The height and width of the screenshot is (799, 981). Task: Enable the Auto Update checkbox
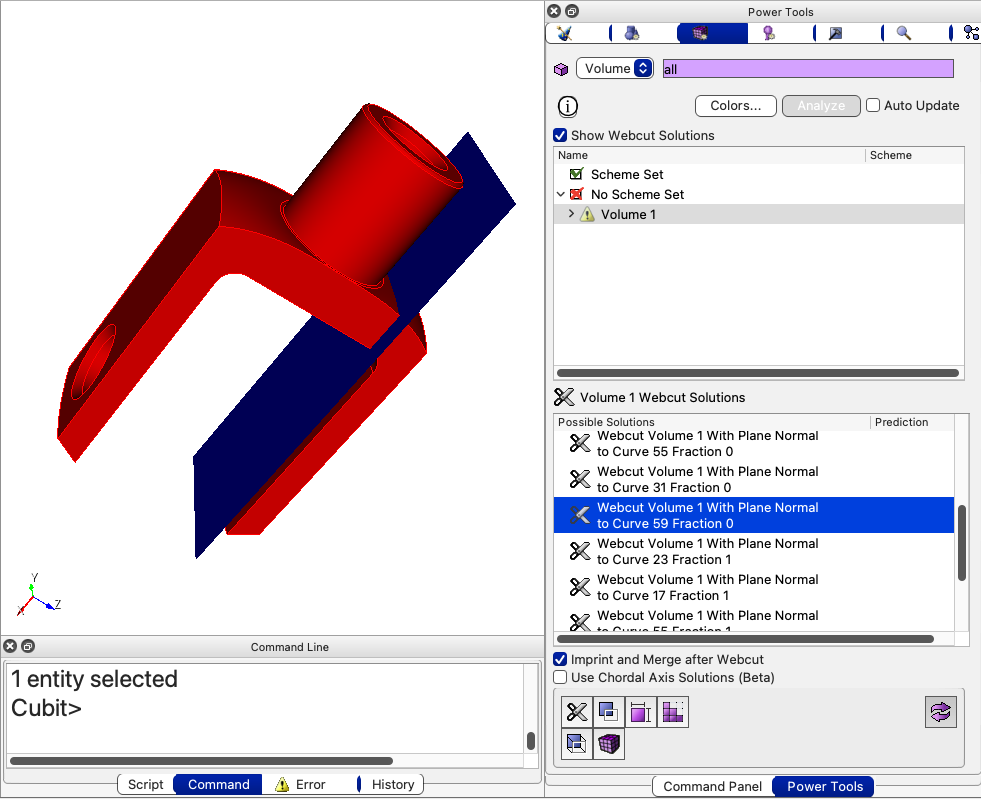tap(873, 106)
